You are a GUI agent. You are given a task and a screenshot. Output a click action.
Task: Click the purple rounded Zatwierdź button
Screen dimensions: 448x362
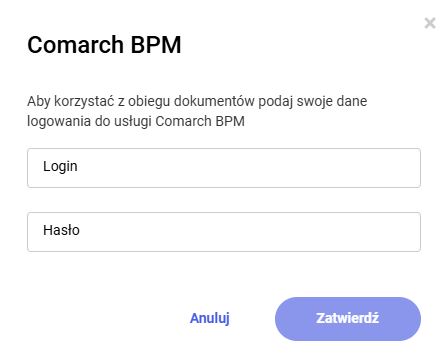point(348,319)
